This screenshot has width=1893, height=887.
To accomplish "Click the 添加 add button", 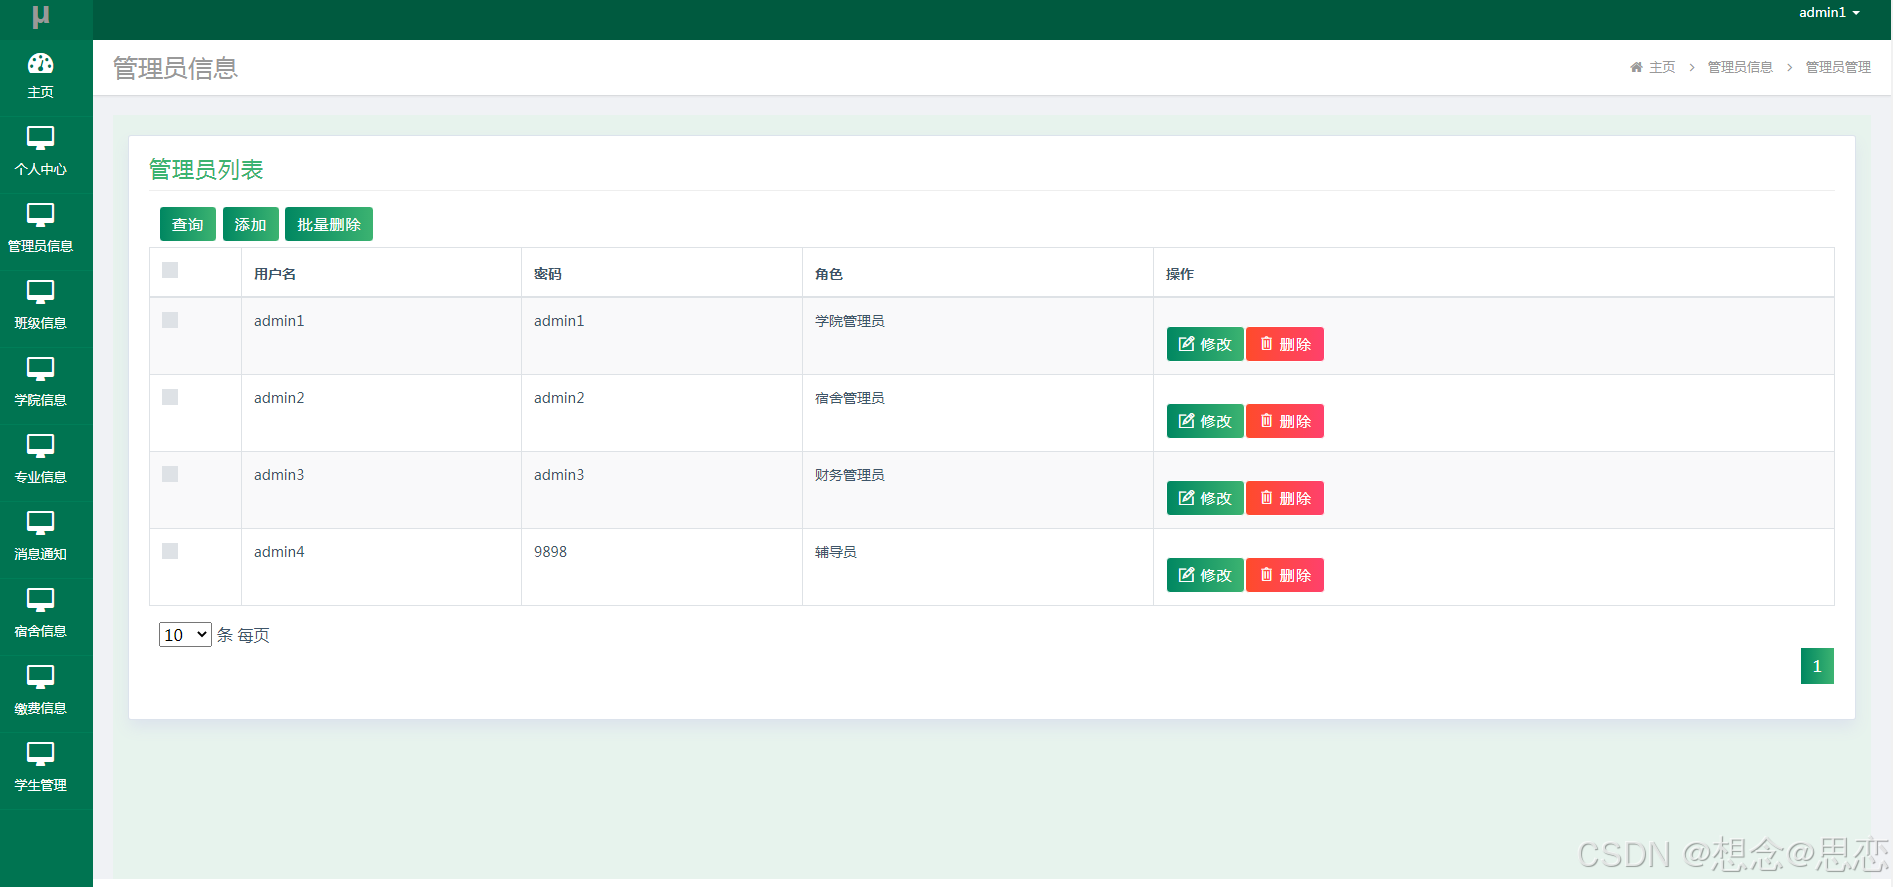I will click(x=251, y=224).
